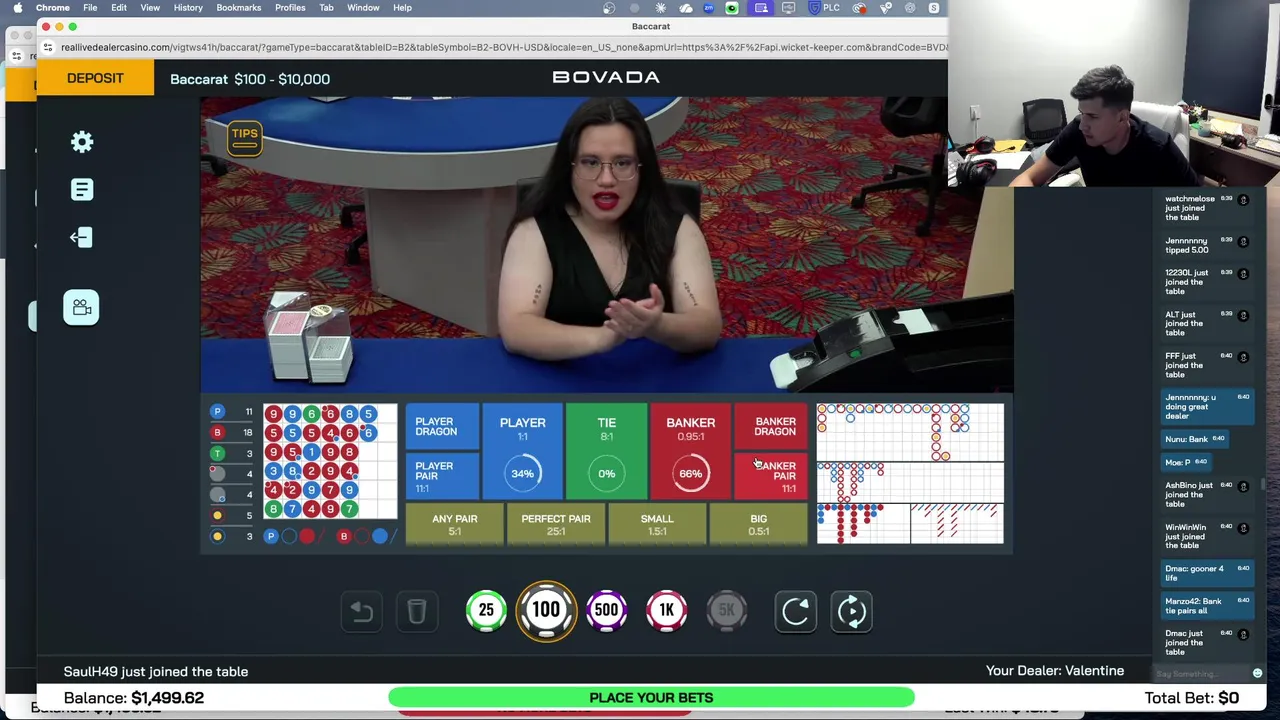Click the bead road scoreboard grid
Image resolution: width=1280 pixels, height=720 pixels.
pyautogui.click(x=330, y=462)
